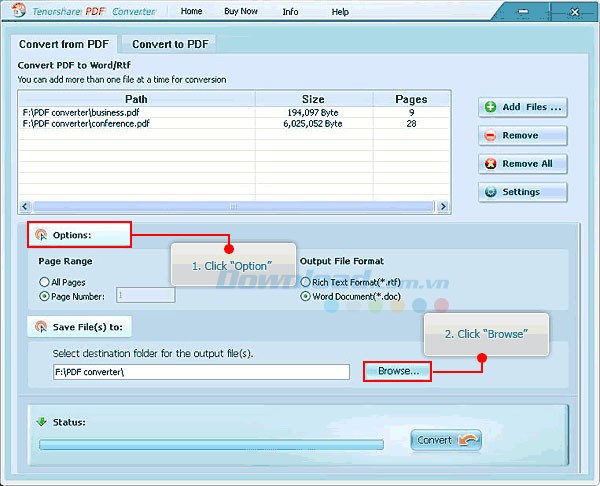Expand the Options section header

click(78, 235)
